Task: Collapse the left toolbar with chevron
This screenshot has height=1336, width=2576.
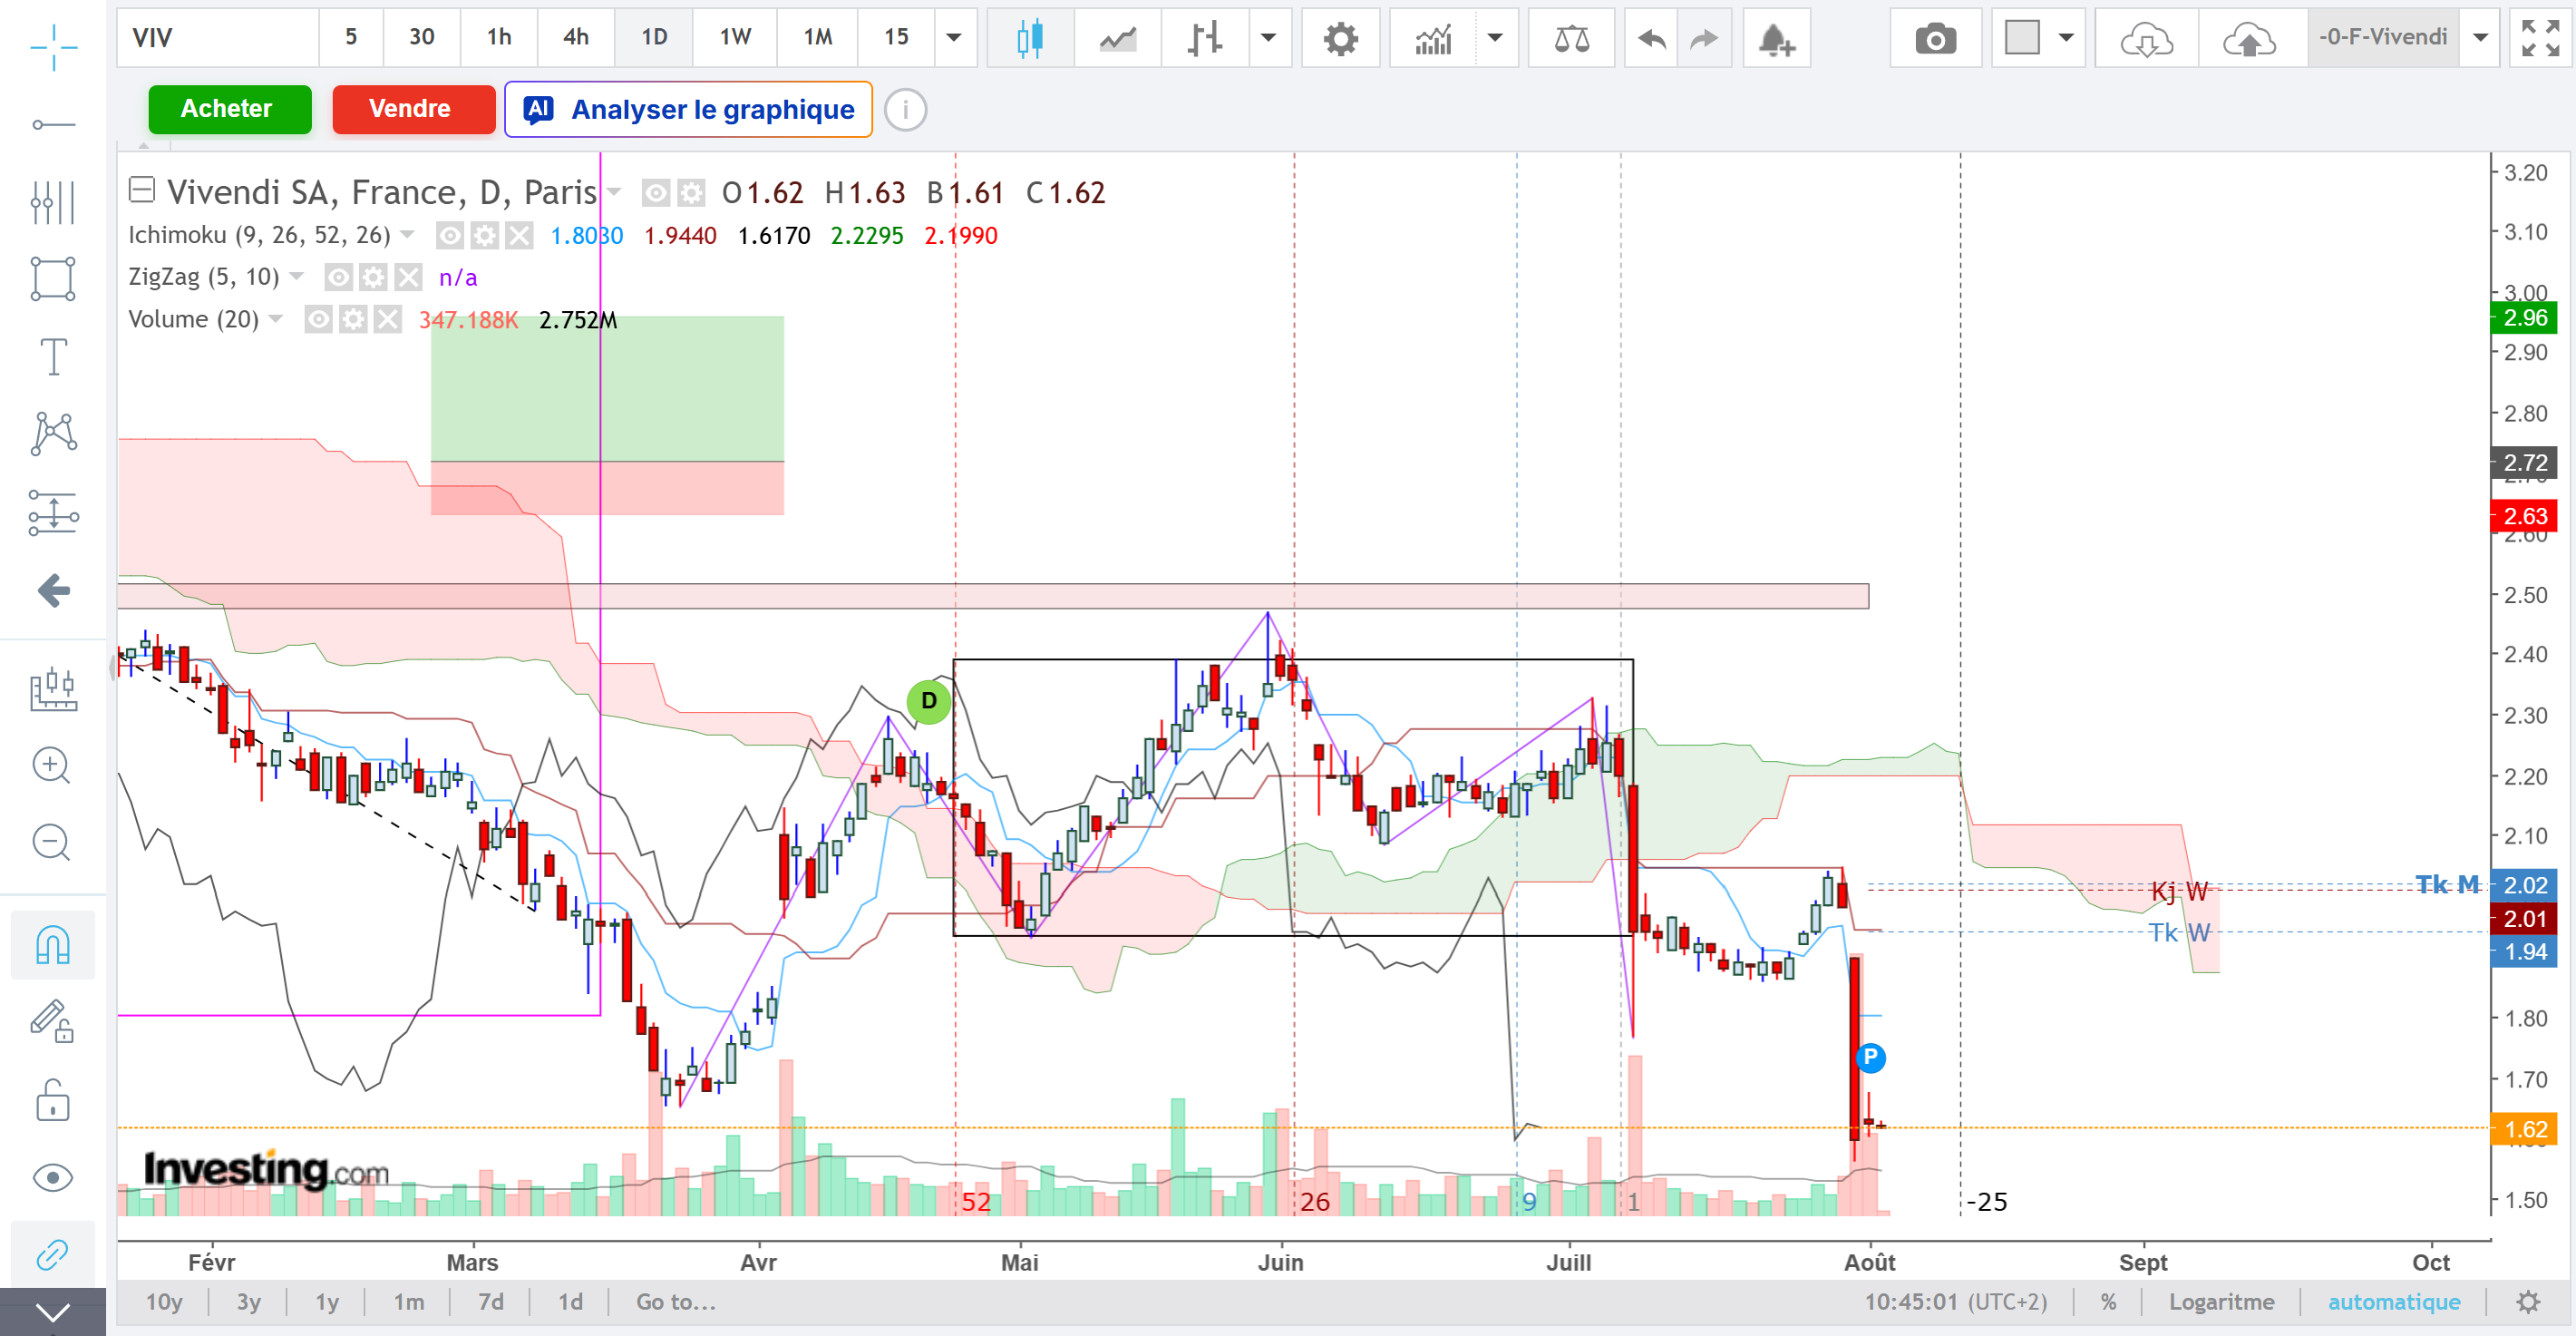Action: click(x=53, y=1312)
